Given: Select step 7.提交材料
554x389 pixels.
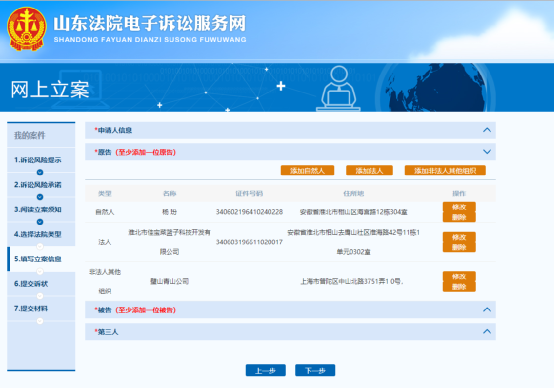Looking at the screenshot, I should pos(31,308).
